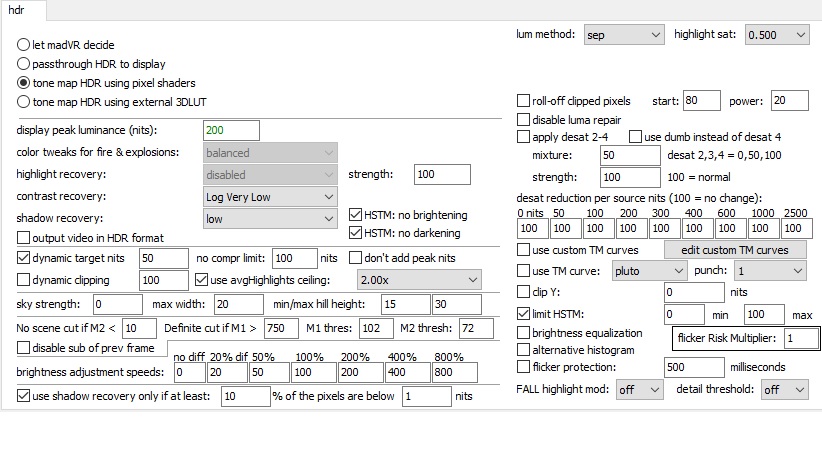Click the display peak luminance field
The image size is (822, 461).
pyautogui.click(x=231, y=131)
